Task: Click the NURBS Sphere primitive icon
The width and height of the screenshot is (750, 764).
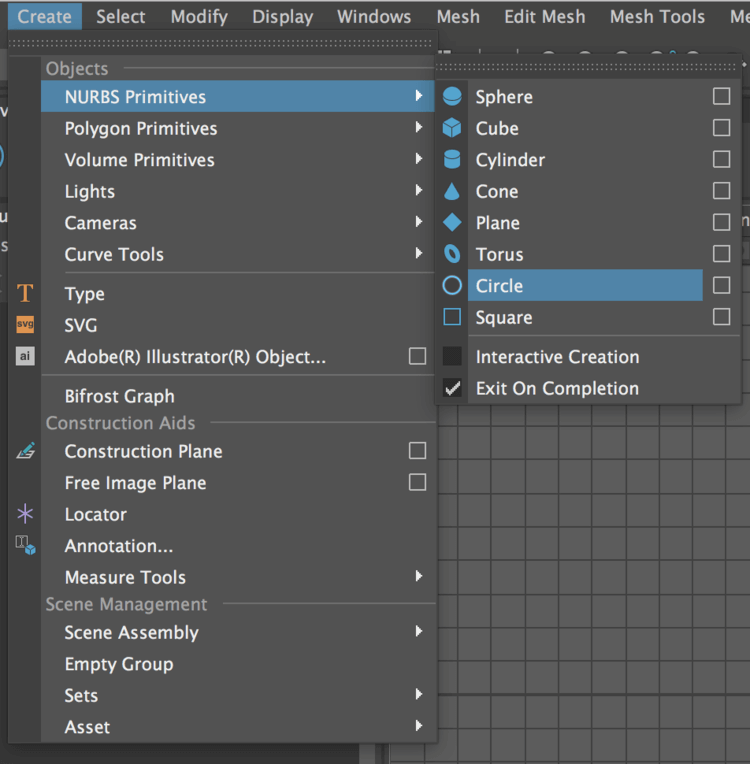Action: click(x=452, y=97)
